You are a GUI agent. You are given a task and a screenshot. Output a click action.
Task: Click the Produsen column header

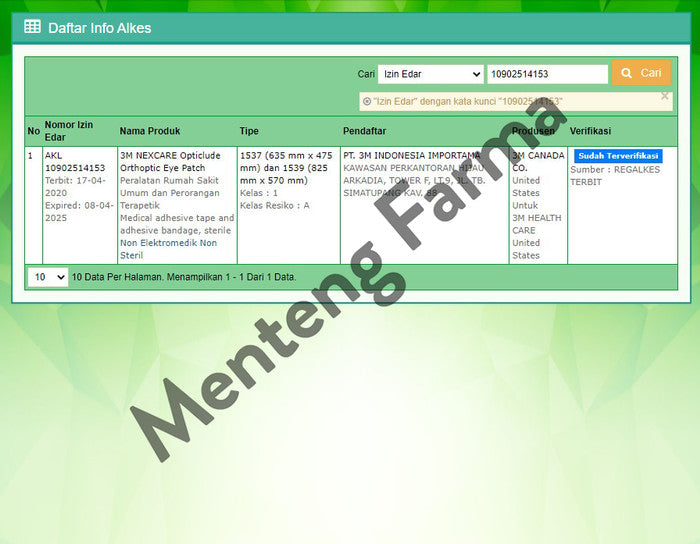coord(533,131)
